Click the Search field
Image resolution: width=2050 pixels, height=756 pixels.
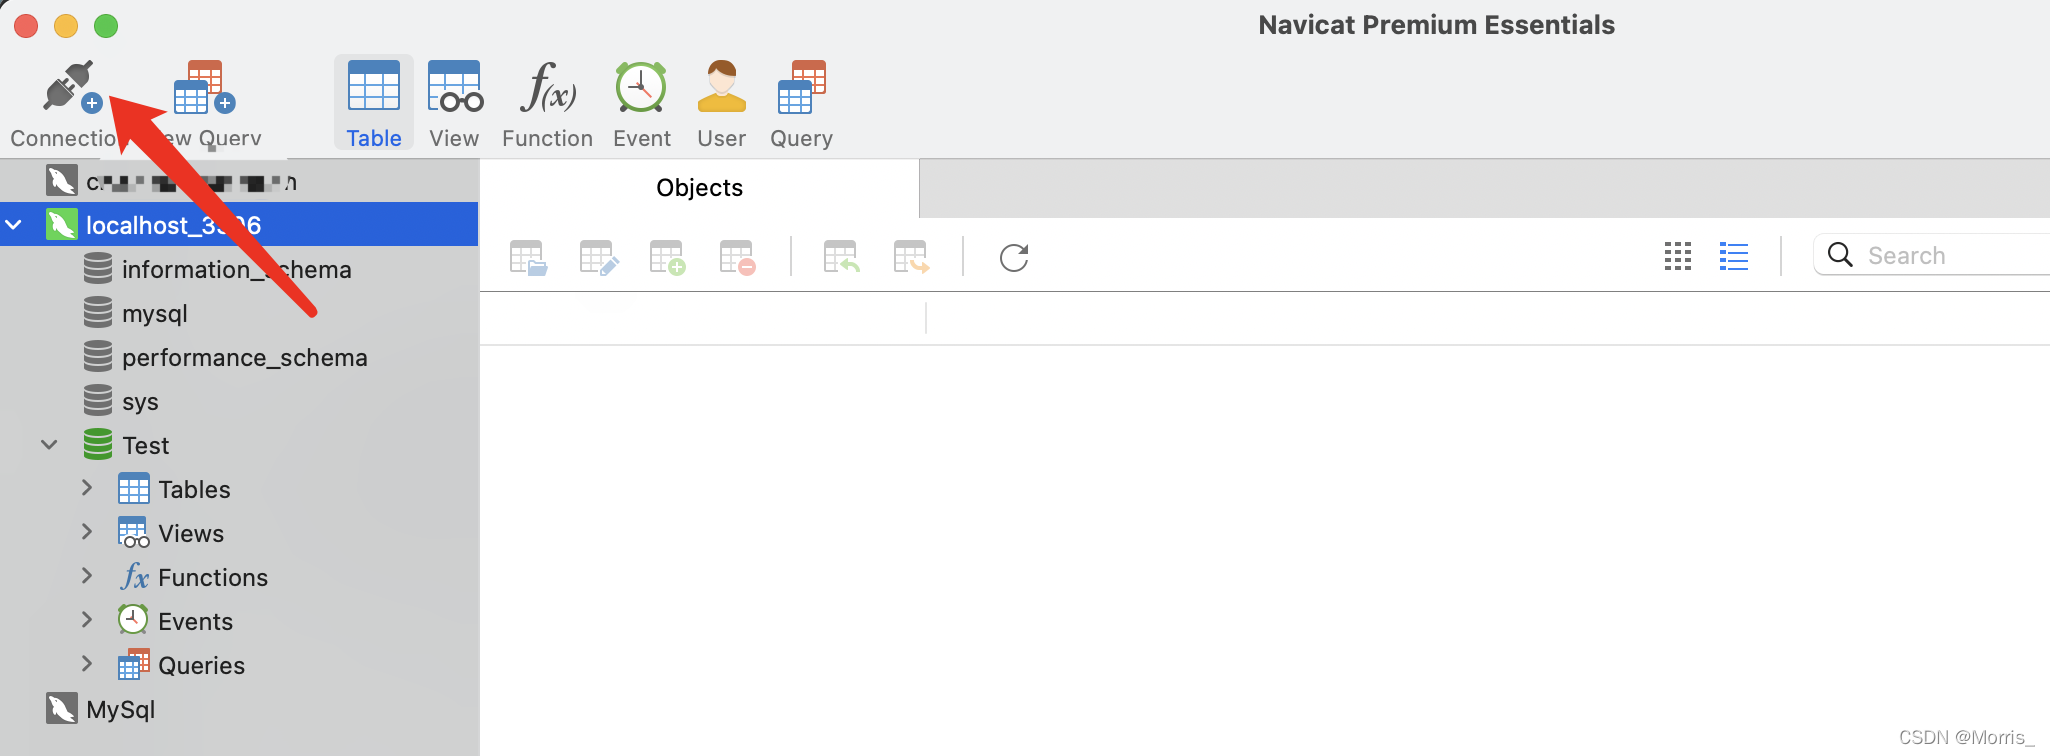[1932, 255]
